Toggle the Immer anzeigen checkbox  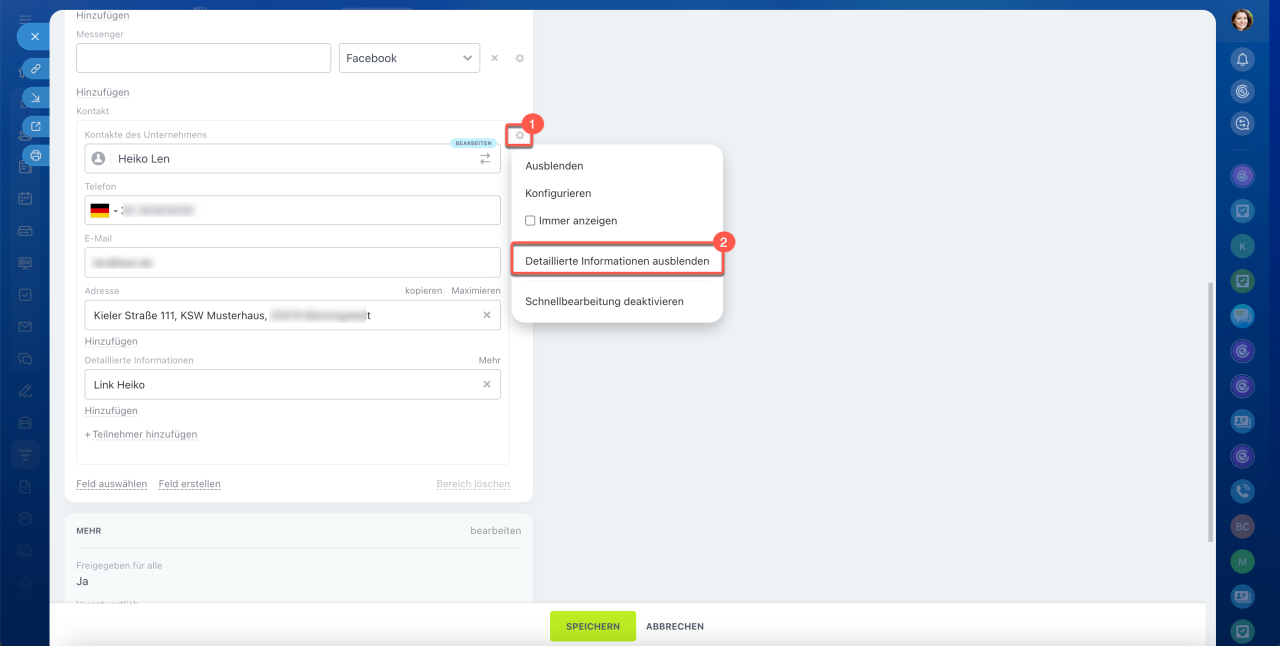(x=530, y=221)
